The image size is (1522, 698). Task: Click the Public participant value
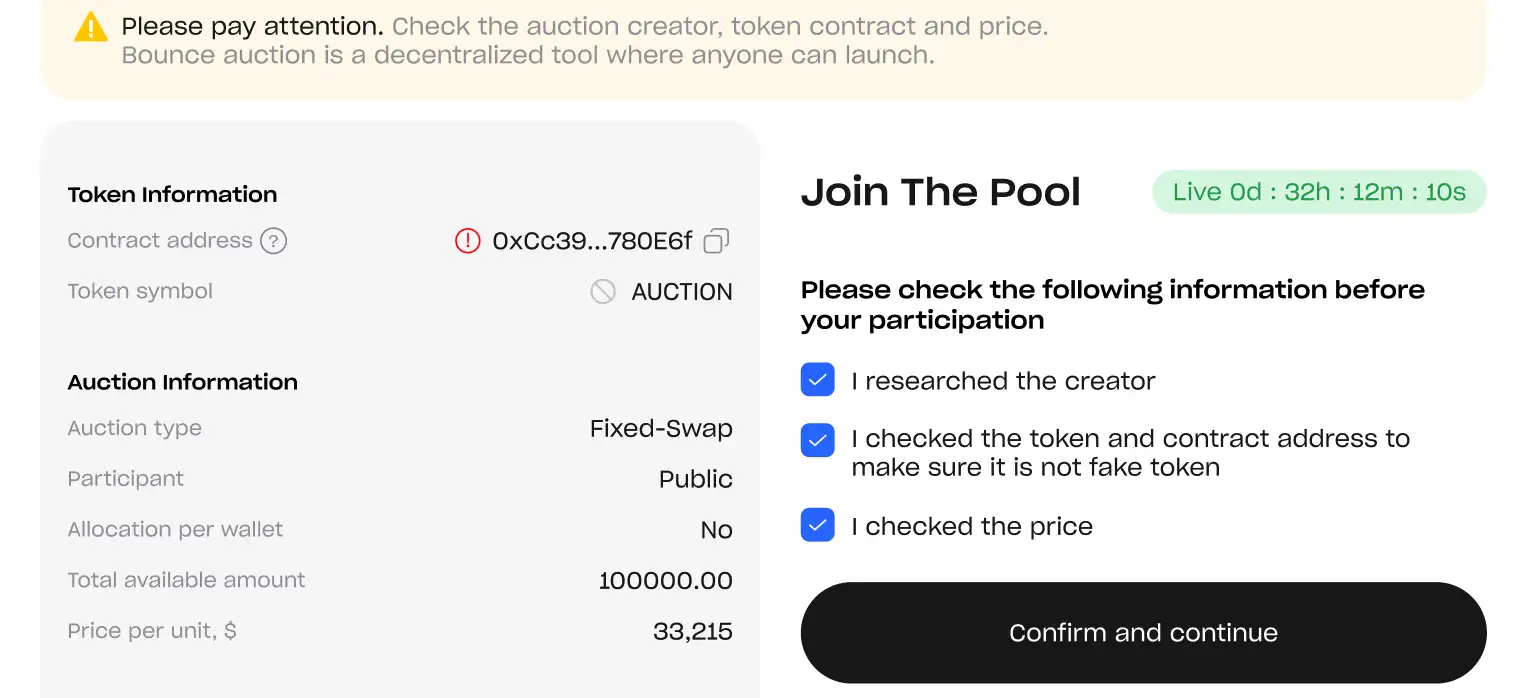695,479
